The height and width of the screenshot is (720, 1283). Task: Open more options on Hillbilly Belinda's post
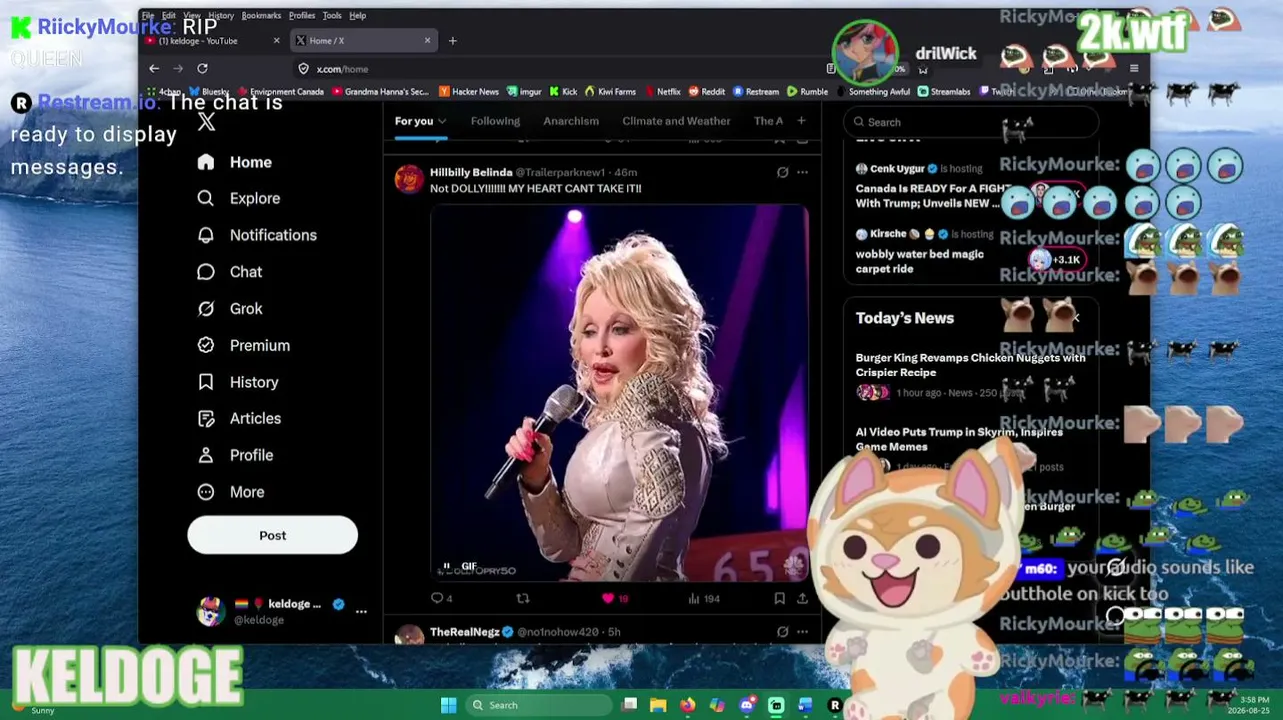pos(802,172)
